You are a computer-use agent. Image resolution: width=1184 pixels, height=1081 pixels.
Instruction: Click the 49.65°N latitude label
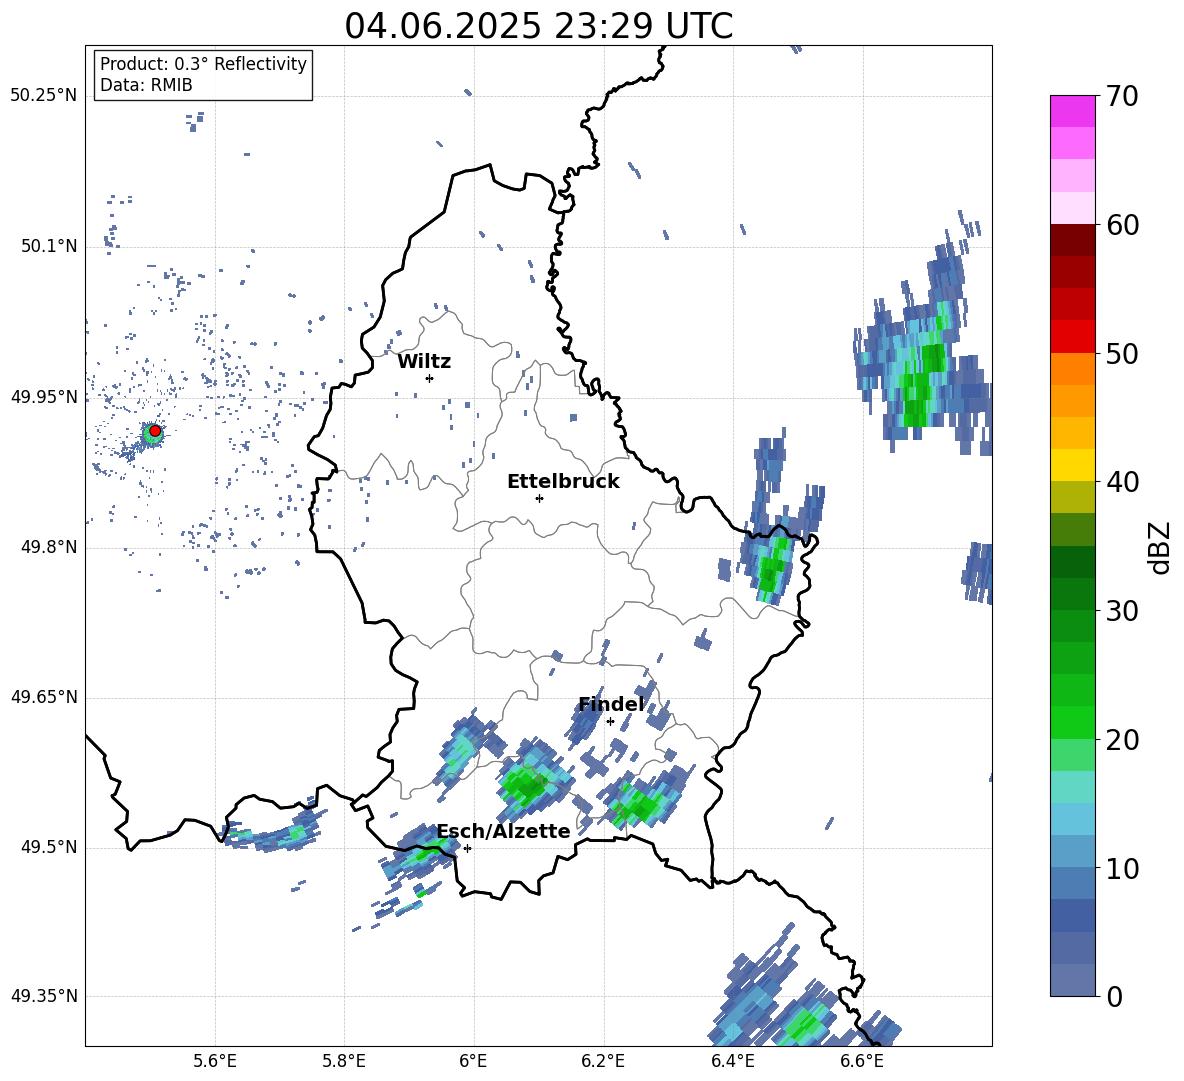[x=44, y=697]
